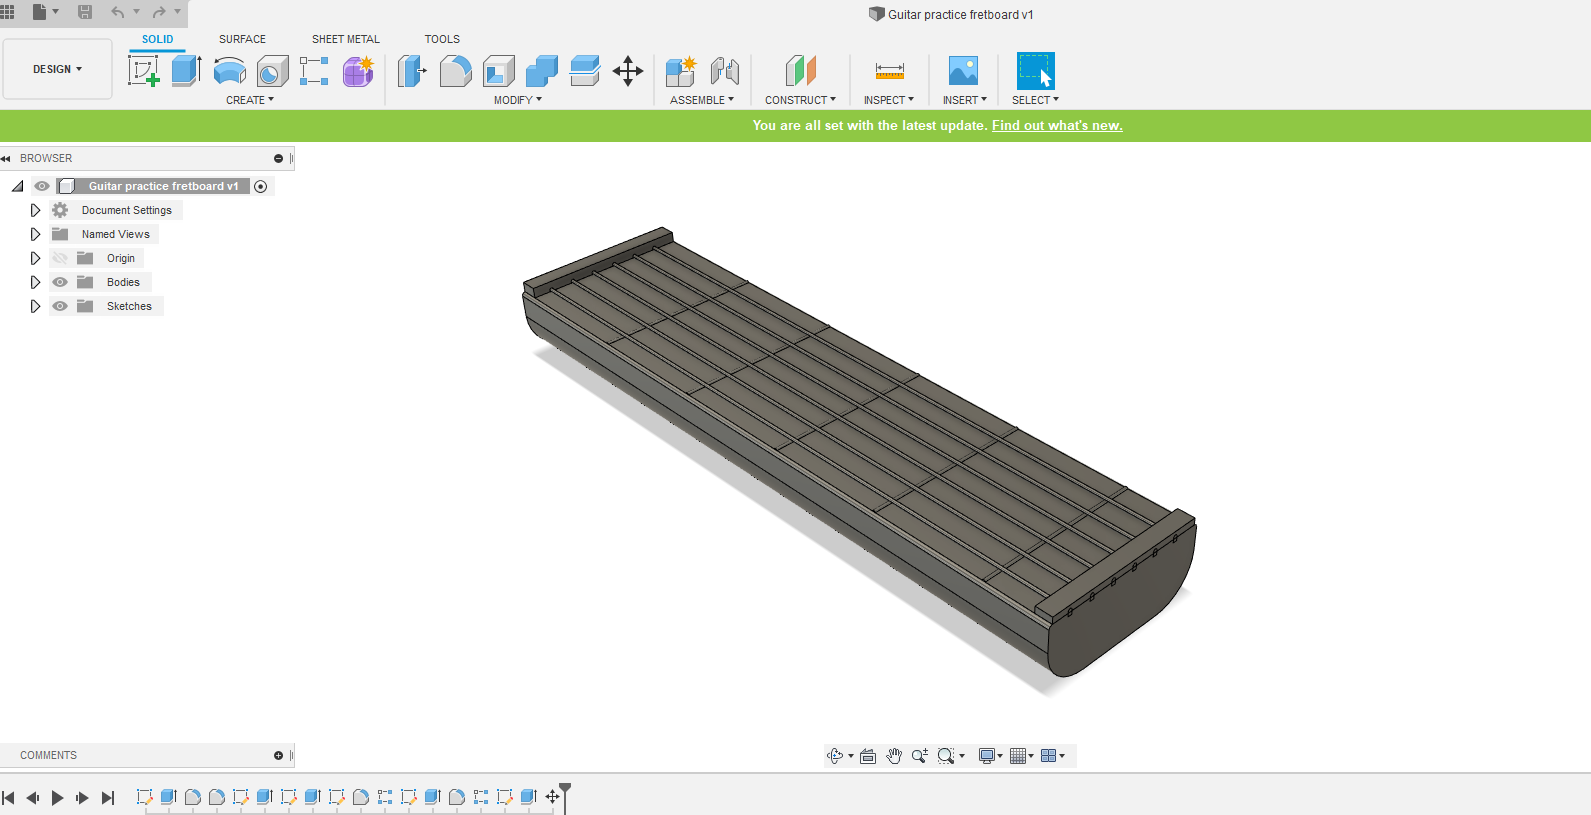Viewport: 1591px width, 815px height.
Task: Toggle visibility of the Sketches folder
Action: tap(60, 306)
